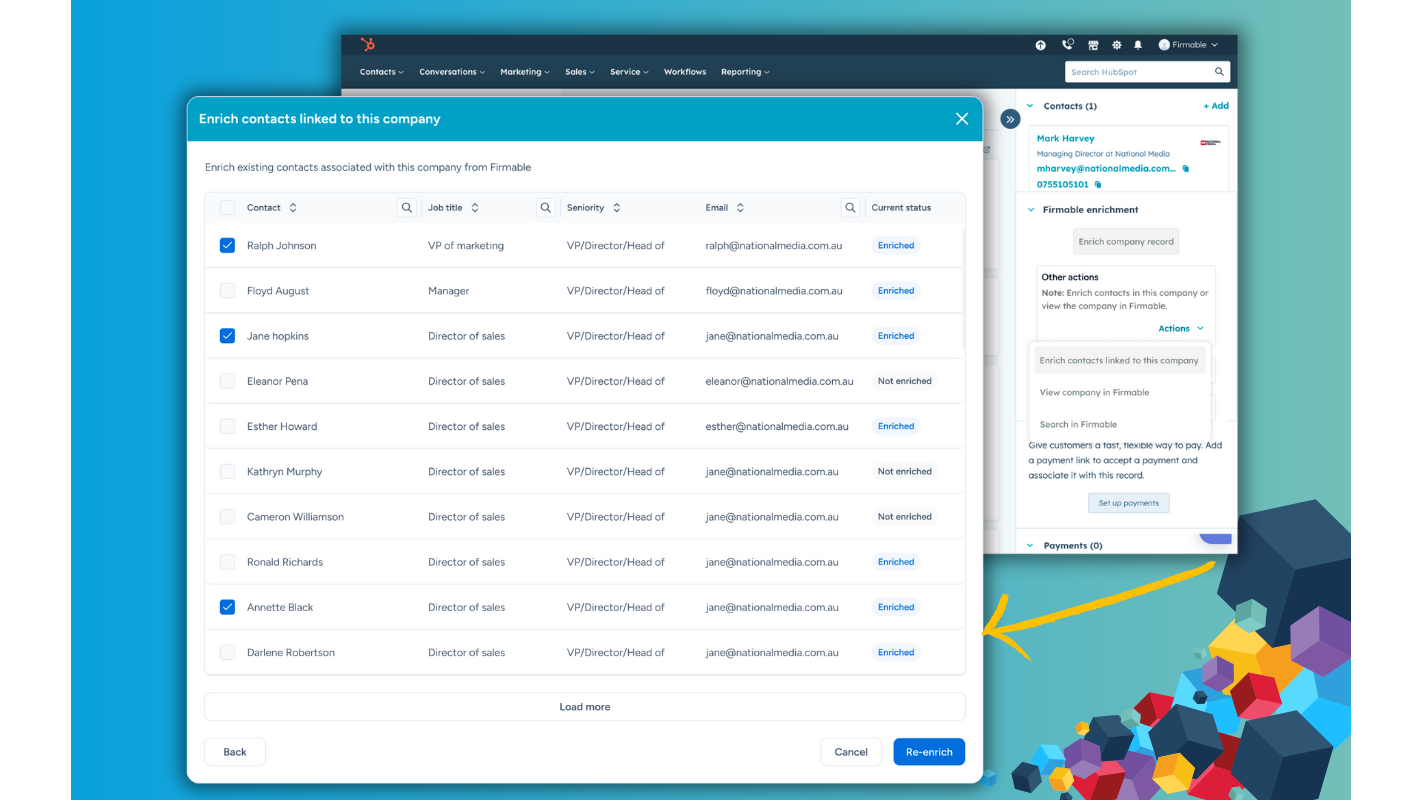Select the Floyd August checkbox
Viewport: 1422px width, 800px height.
click(227, 291)
